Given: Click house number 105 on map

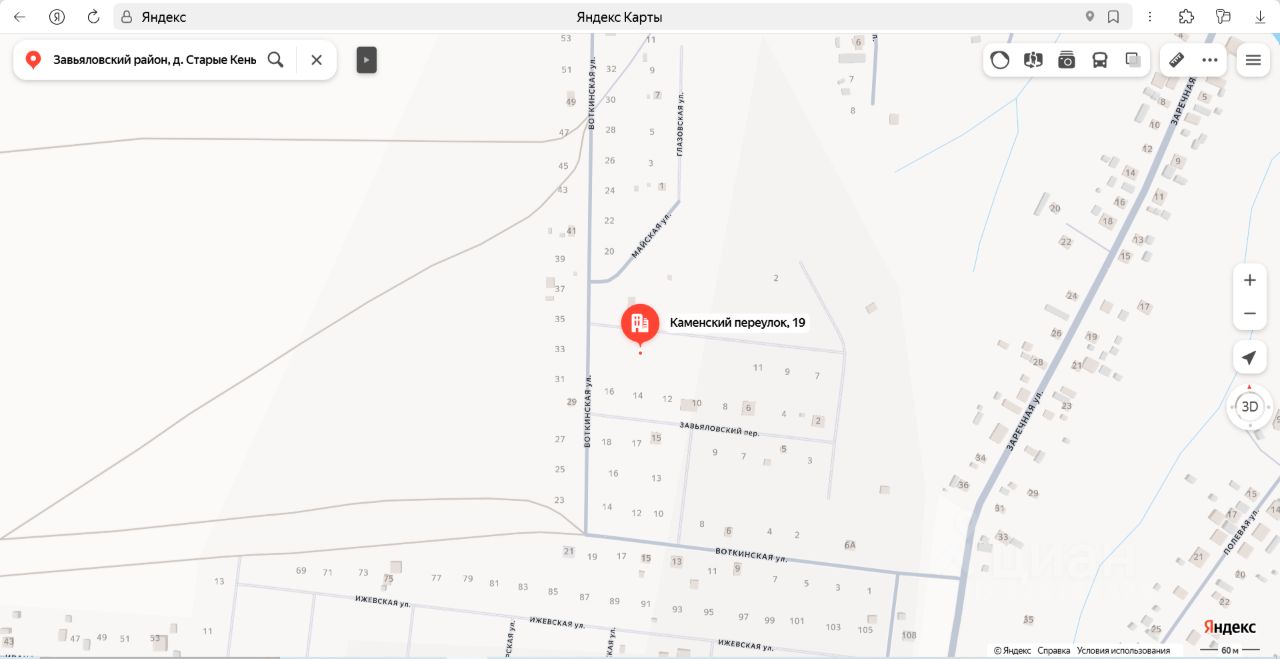Looking at the screenshot, I should [865, 629].
